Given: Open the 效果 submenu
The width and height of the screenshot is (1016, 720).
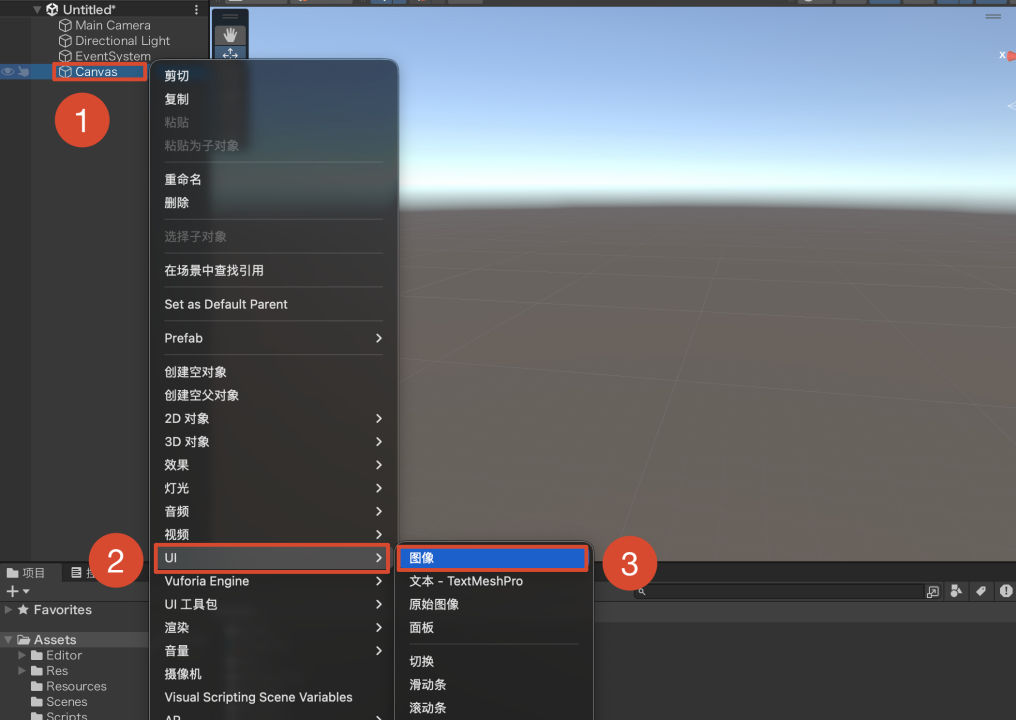Looking at the screenshot, I should pyautogui.click(x=273, y=465).
